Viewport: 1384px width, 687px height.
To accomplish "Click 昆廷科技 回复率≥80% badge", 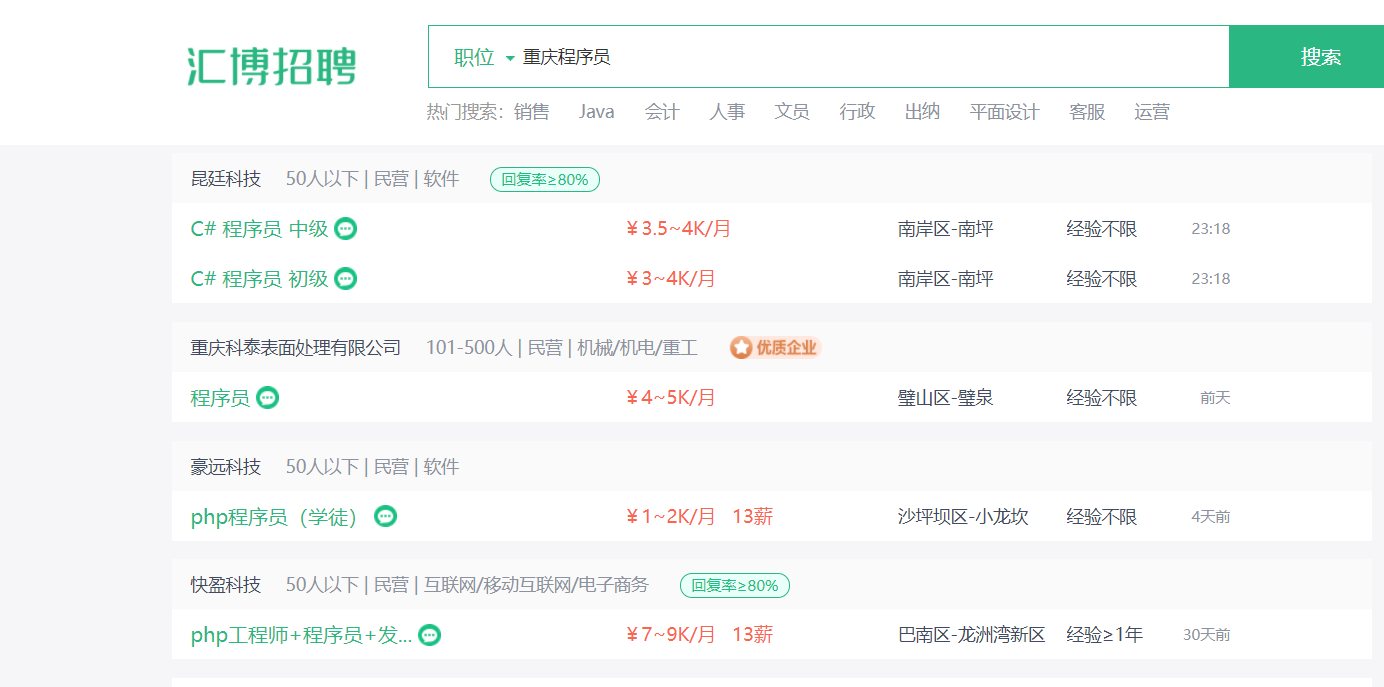I will coord(545,180).
